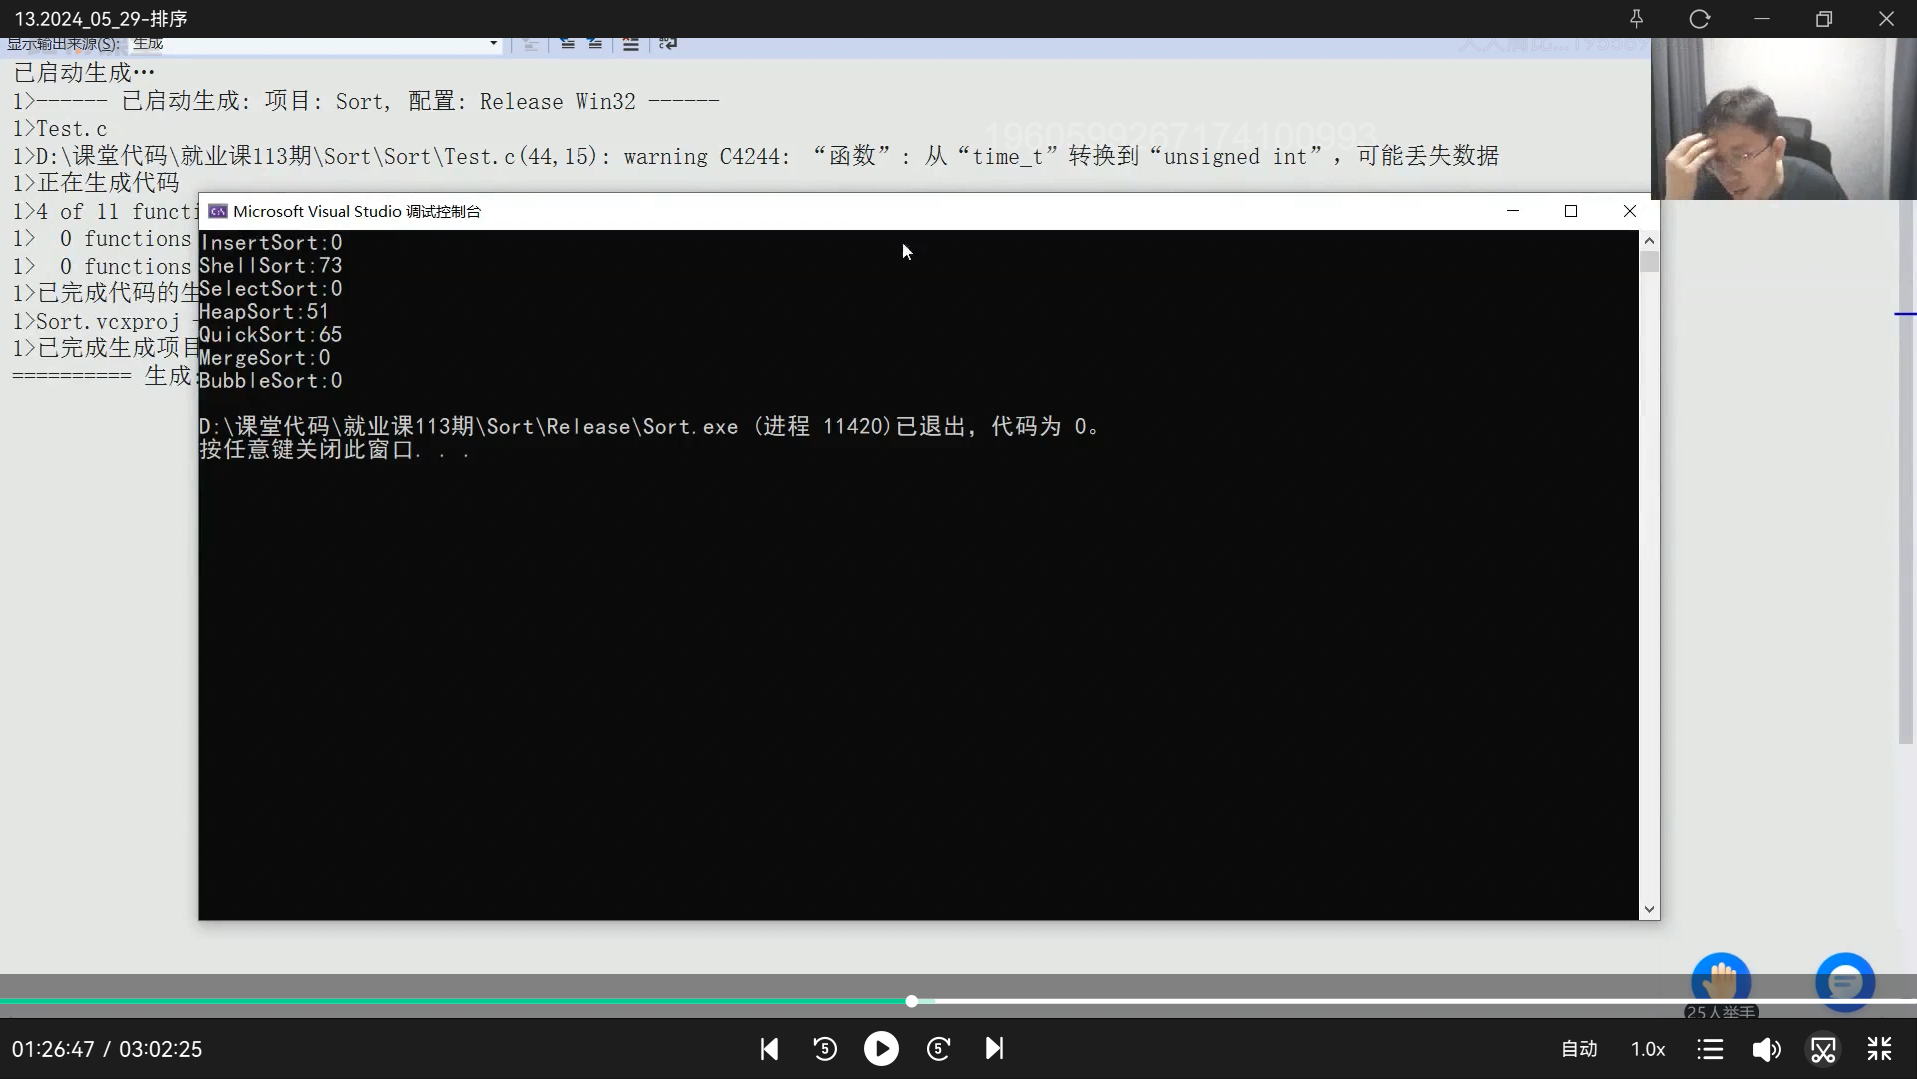This screenshot has height=1079, width=1917.
Task: Click the go to previous message icon
Action: click(x=567, y=44)
